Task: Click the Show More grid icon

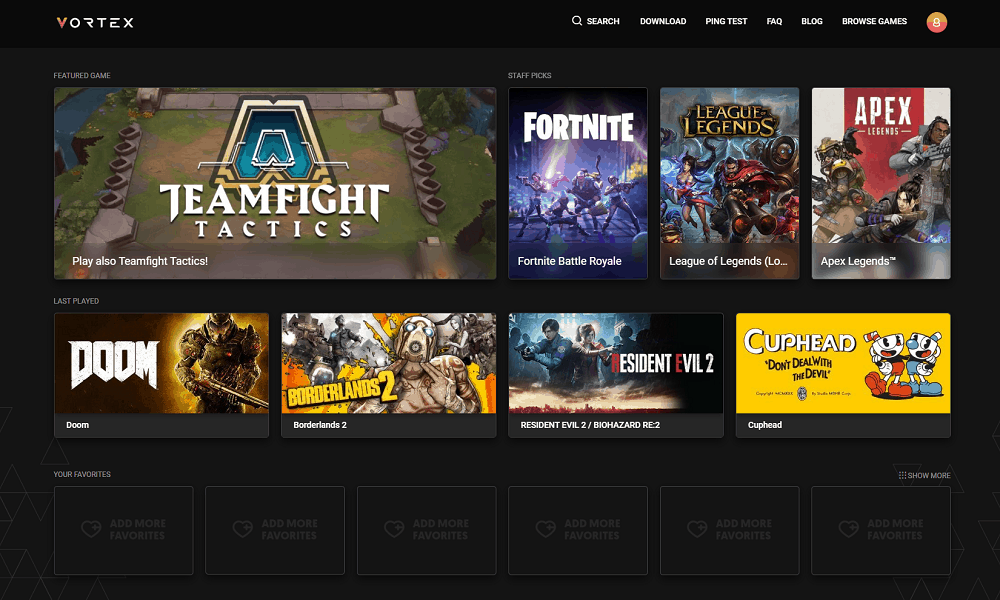Action: [x=902, y=476]
